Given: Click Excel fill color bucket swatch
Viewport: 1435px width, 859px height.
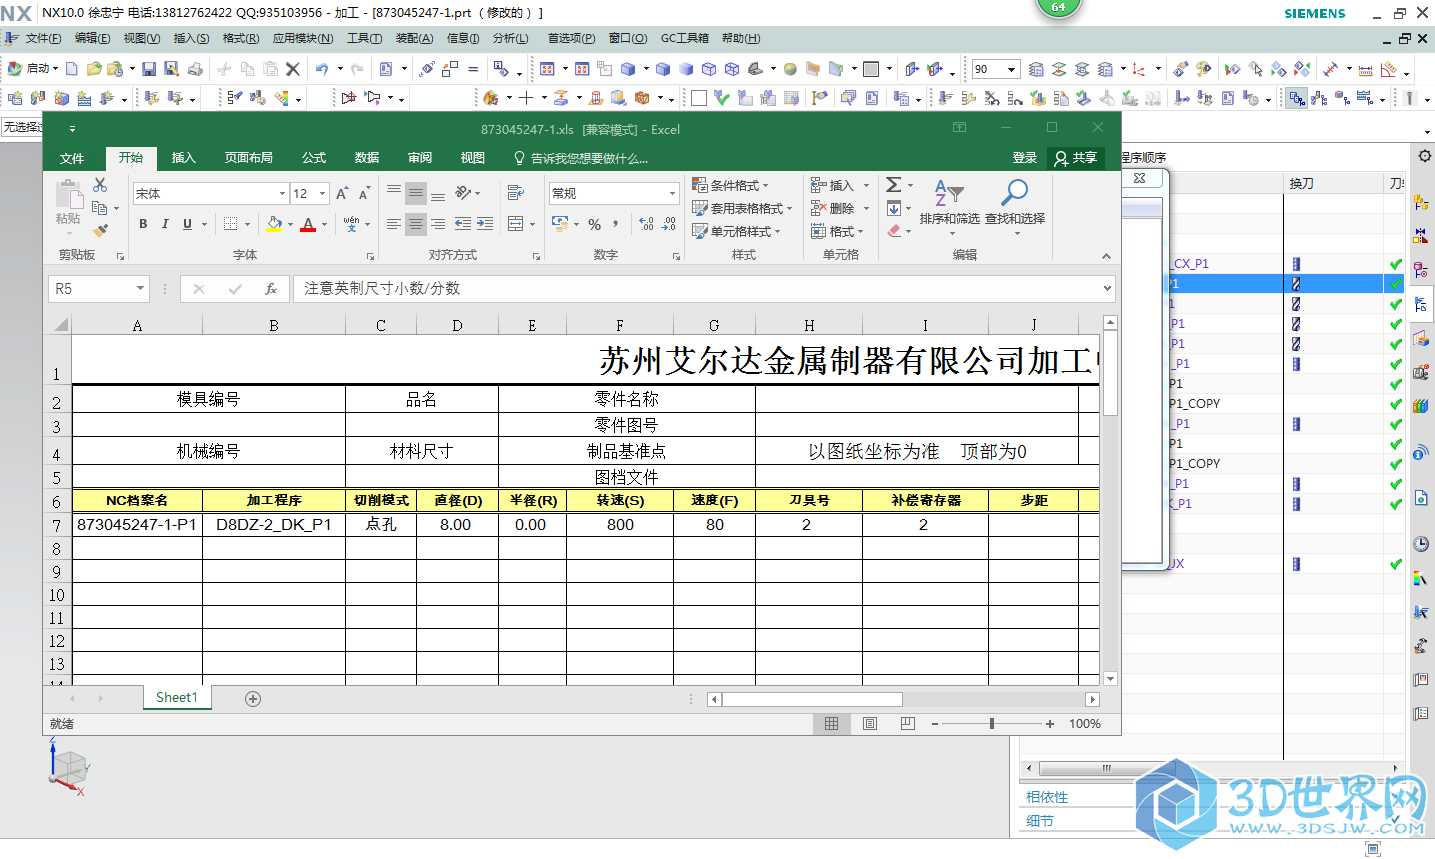Looking at the screenshot, I should pos(274,224).
